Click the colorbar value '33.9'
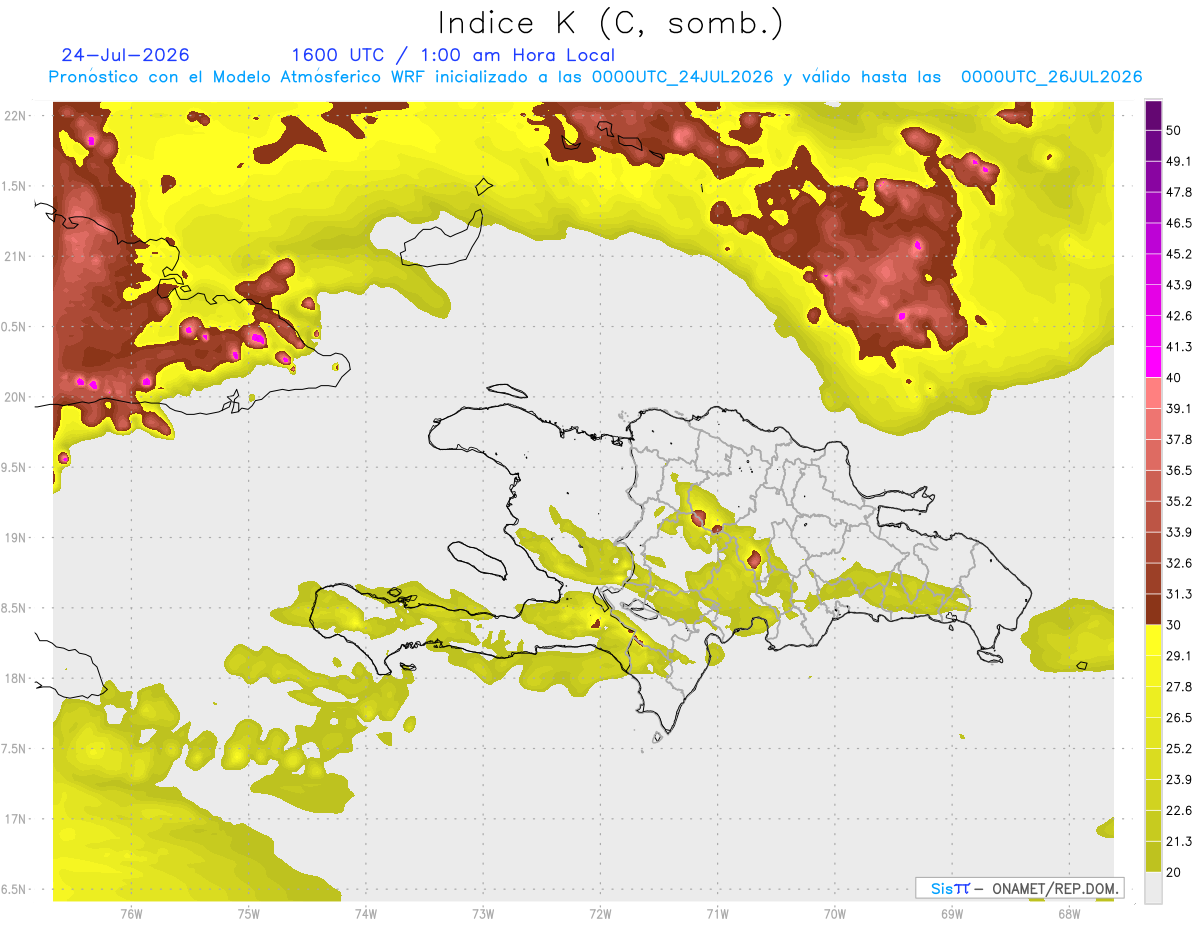 click(x=1179, y=532)
